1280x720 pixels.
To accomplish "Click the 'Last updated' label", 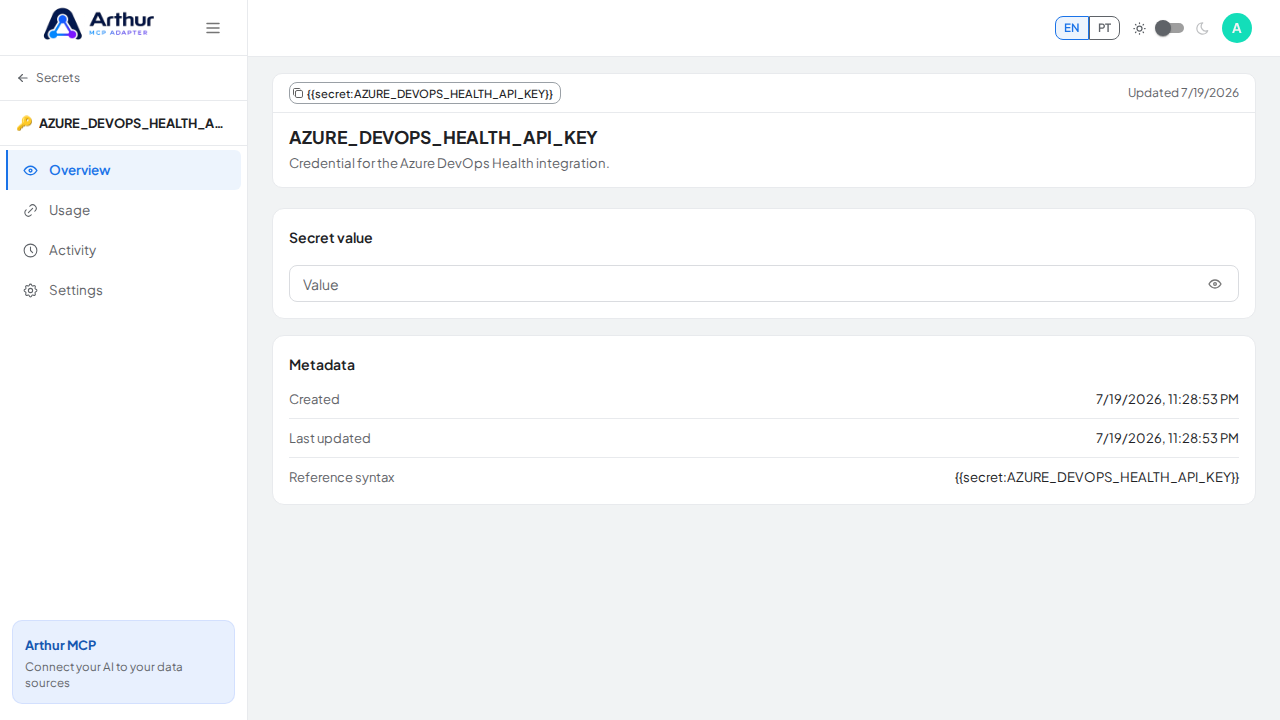I will [x=330, y=438].
